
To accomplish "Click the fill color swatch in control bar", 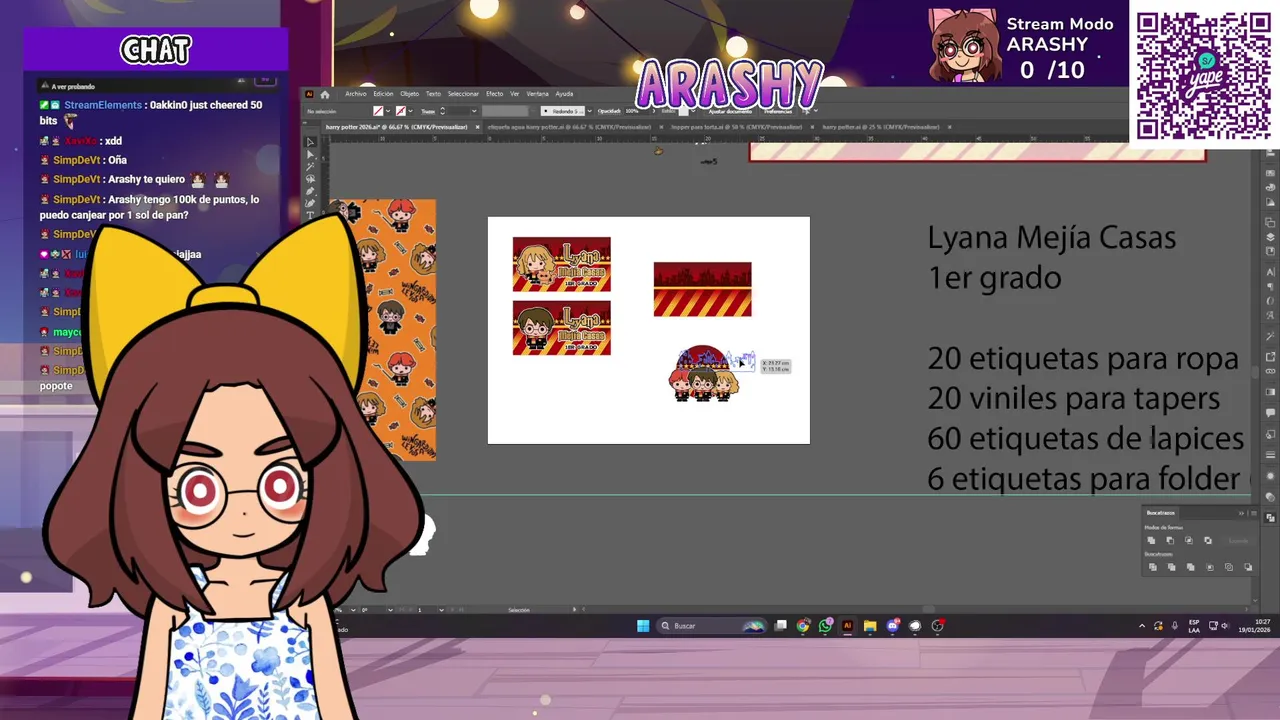I will tap(378, 111).
